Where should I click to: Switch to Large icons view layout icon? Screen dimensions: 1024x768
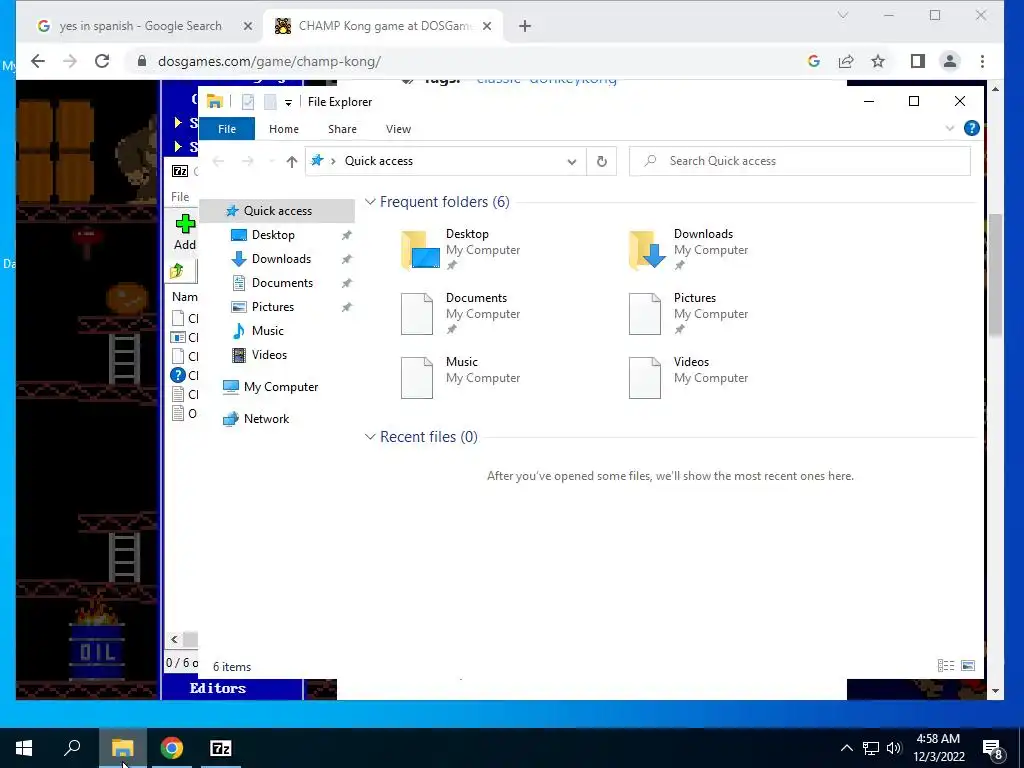coord(968,665)
